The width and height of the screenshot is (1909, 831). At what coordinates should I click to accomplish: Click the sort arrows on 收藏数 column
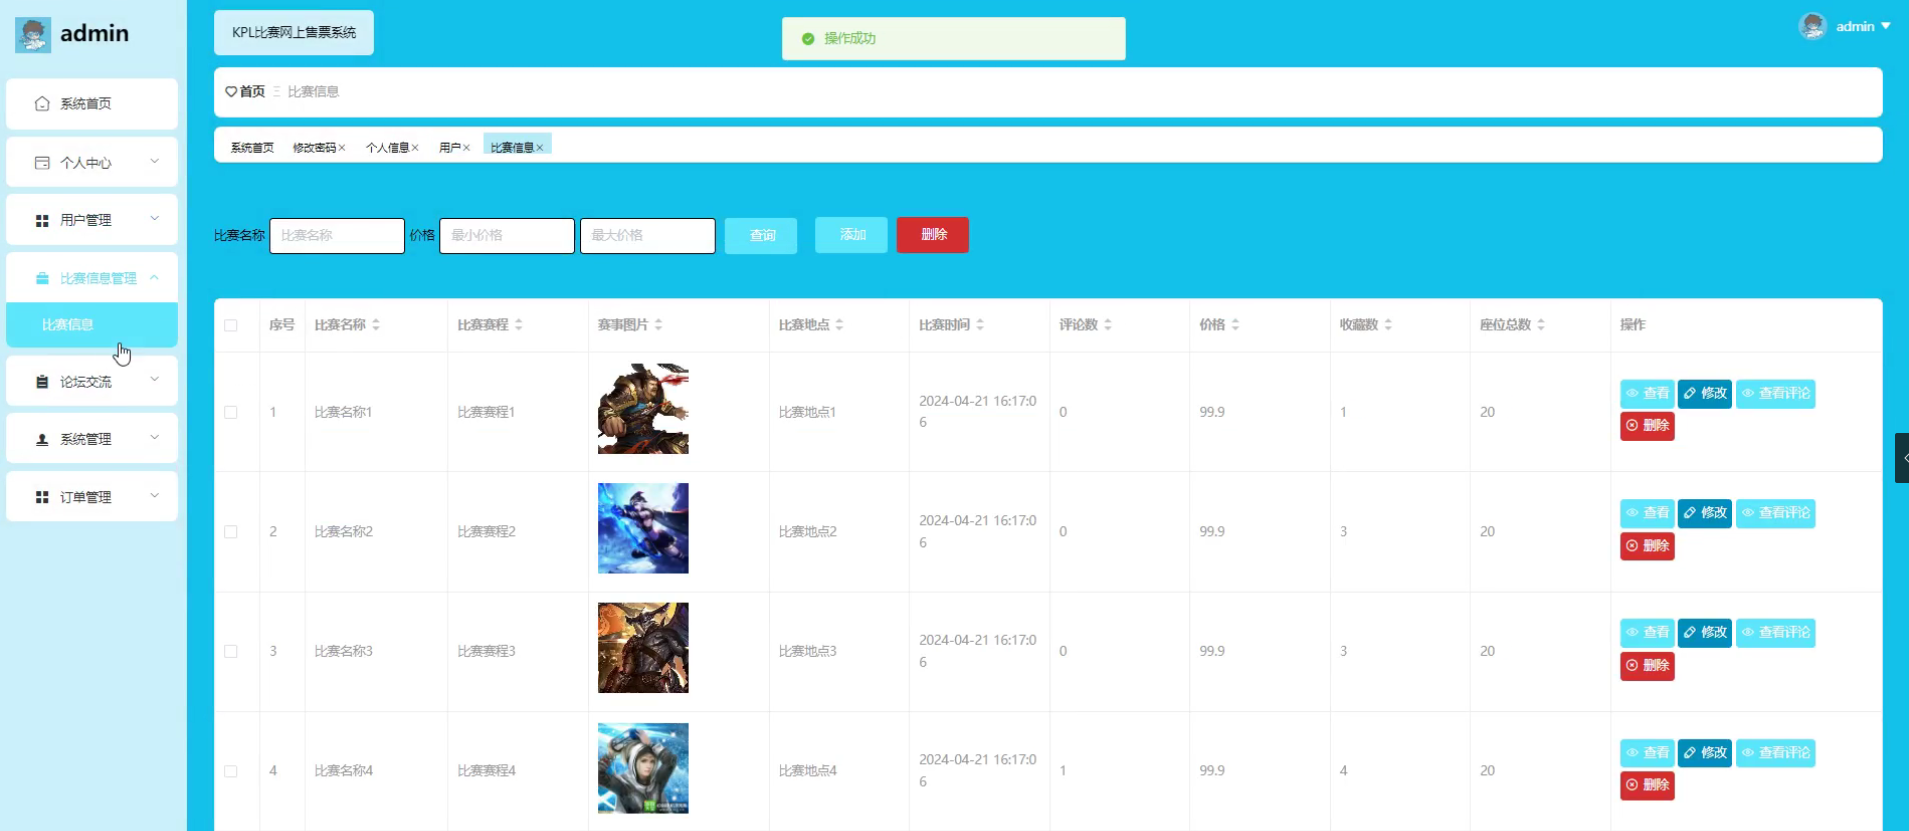tap(1388, 325)
